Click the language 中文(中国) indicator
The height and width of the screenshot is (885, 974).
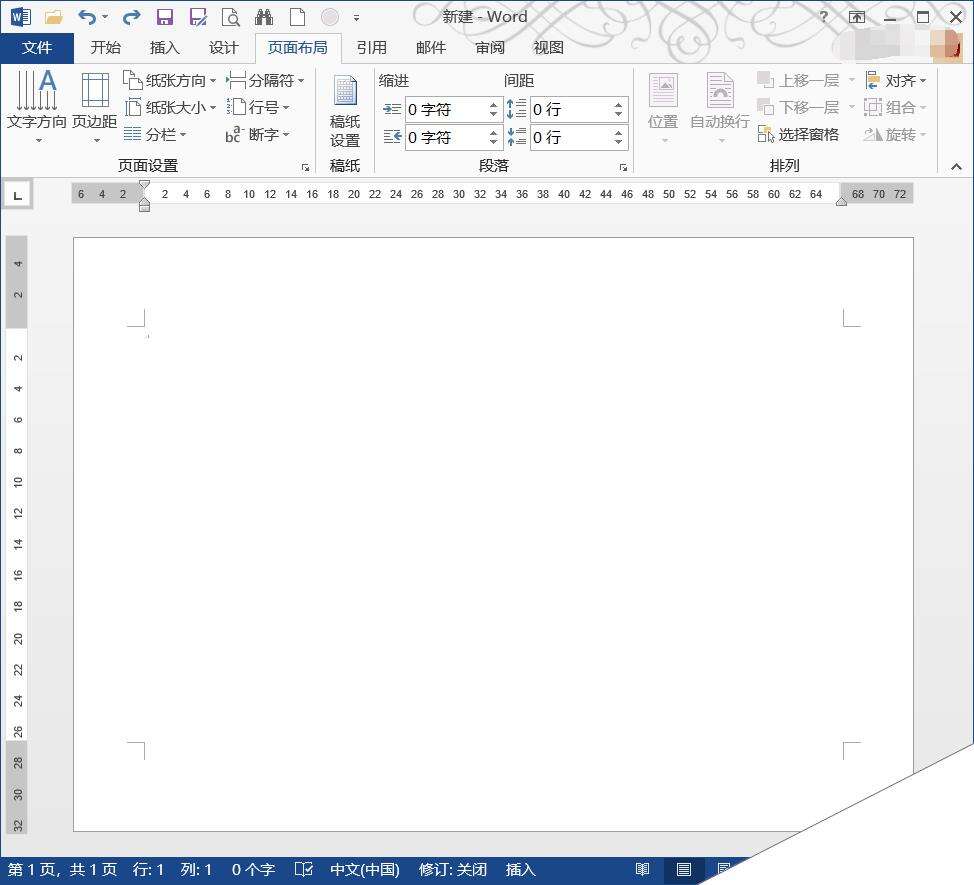(365, 869)
